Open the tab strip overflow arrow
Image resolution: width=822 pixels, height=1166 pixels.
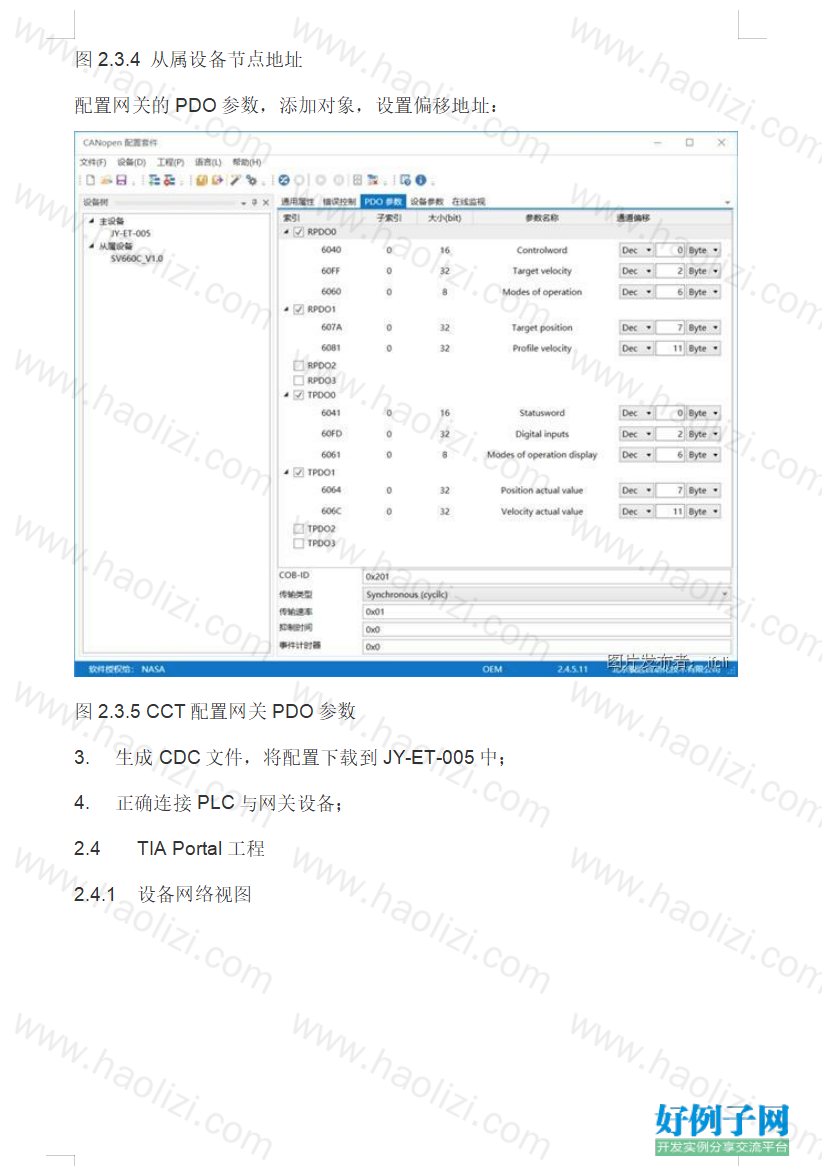pos(727,202)
